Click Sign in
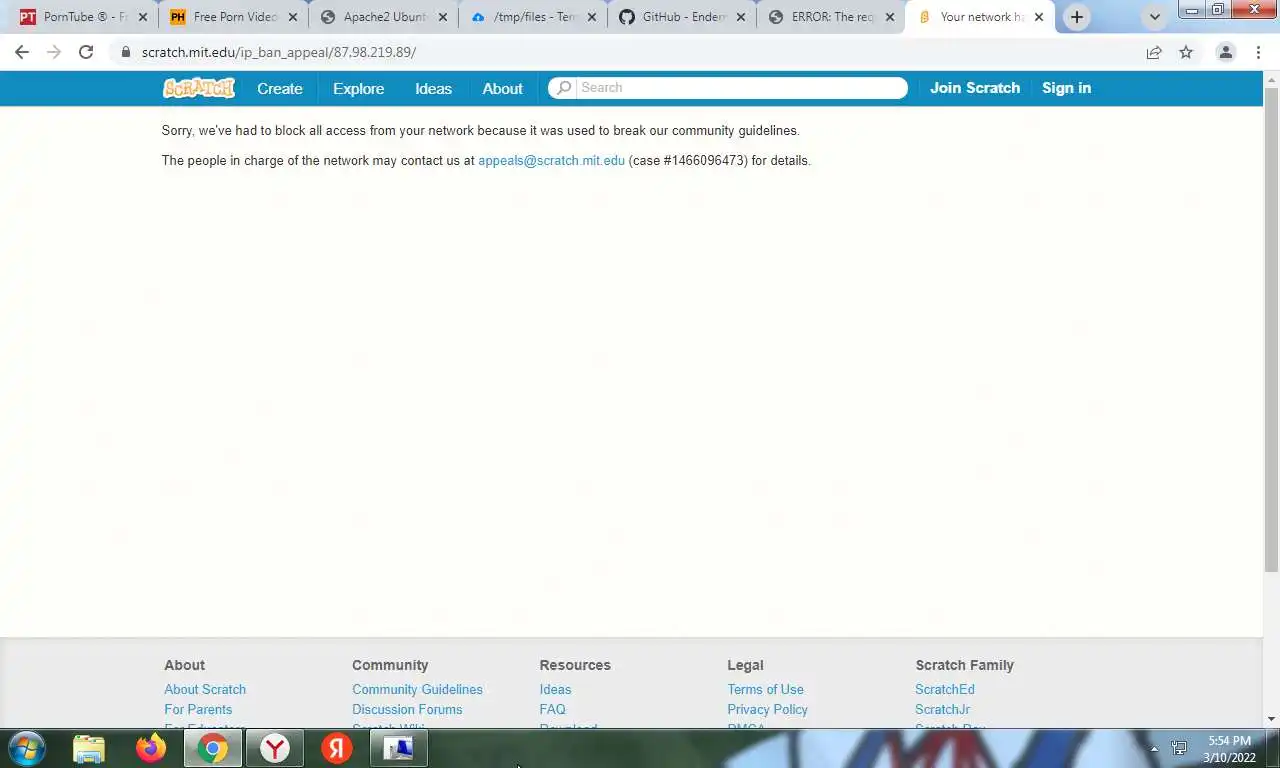1280x768 pixels. [1066, 88]
